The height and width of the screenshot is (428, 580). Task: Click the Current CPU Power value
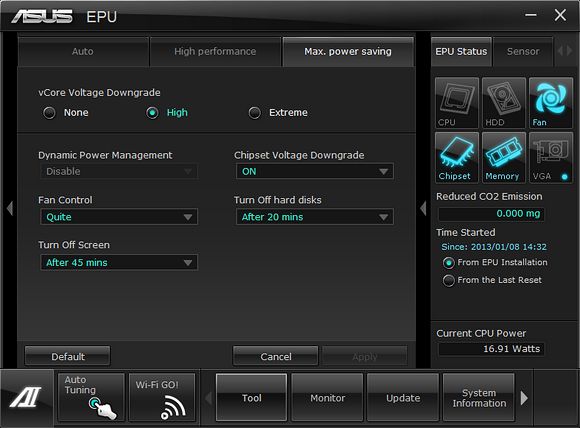(491, 349)
